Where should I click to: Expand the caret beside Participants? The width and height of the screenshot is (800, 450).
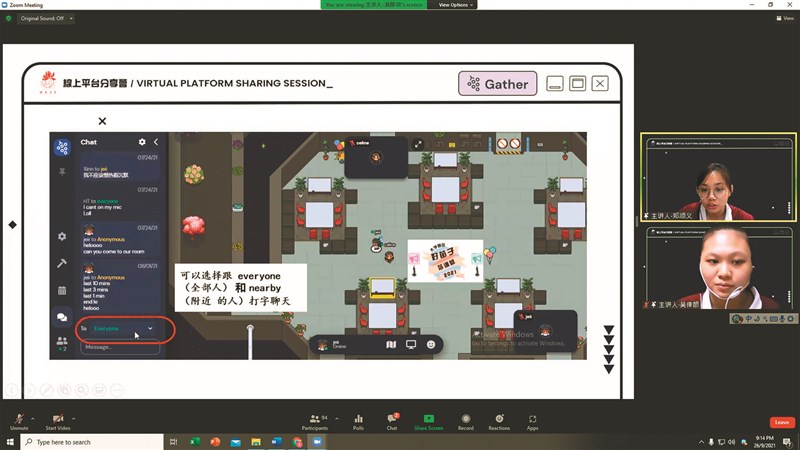337,418
